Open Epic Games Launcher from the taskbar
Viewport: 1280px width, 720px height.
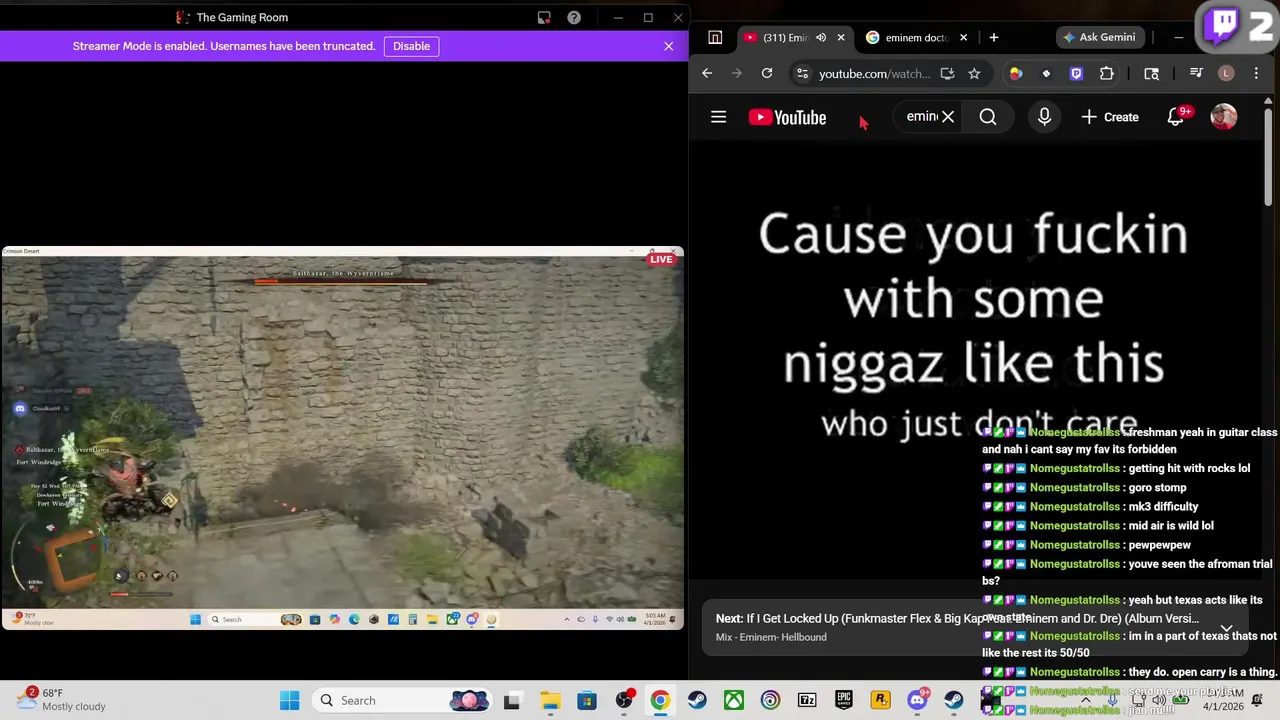click(x=844, y=700)
